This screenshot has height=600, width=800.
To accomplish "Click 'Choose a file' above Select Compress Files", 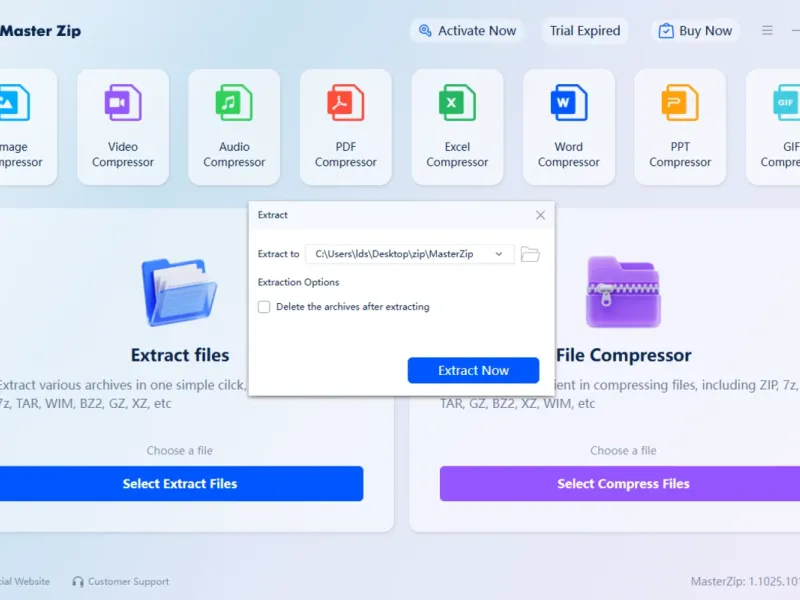I will 623,451.
